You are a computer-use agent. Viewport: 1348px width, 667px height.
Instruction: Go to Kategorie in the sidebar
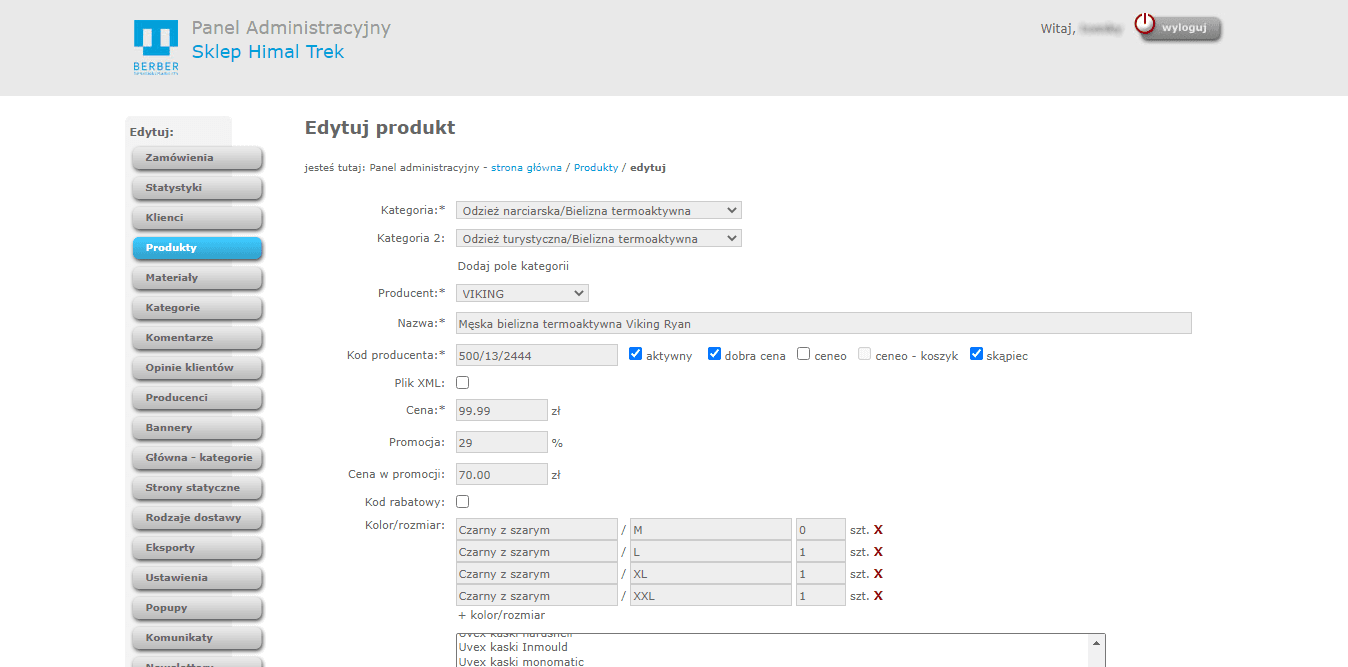(197, 308)
